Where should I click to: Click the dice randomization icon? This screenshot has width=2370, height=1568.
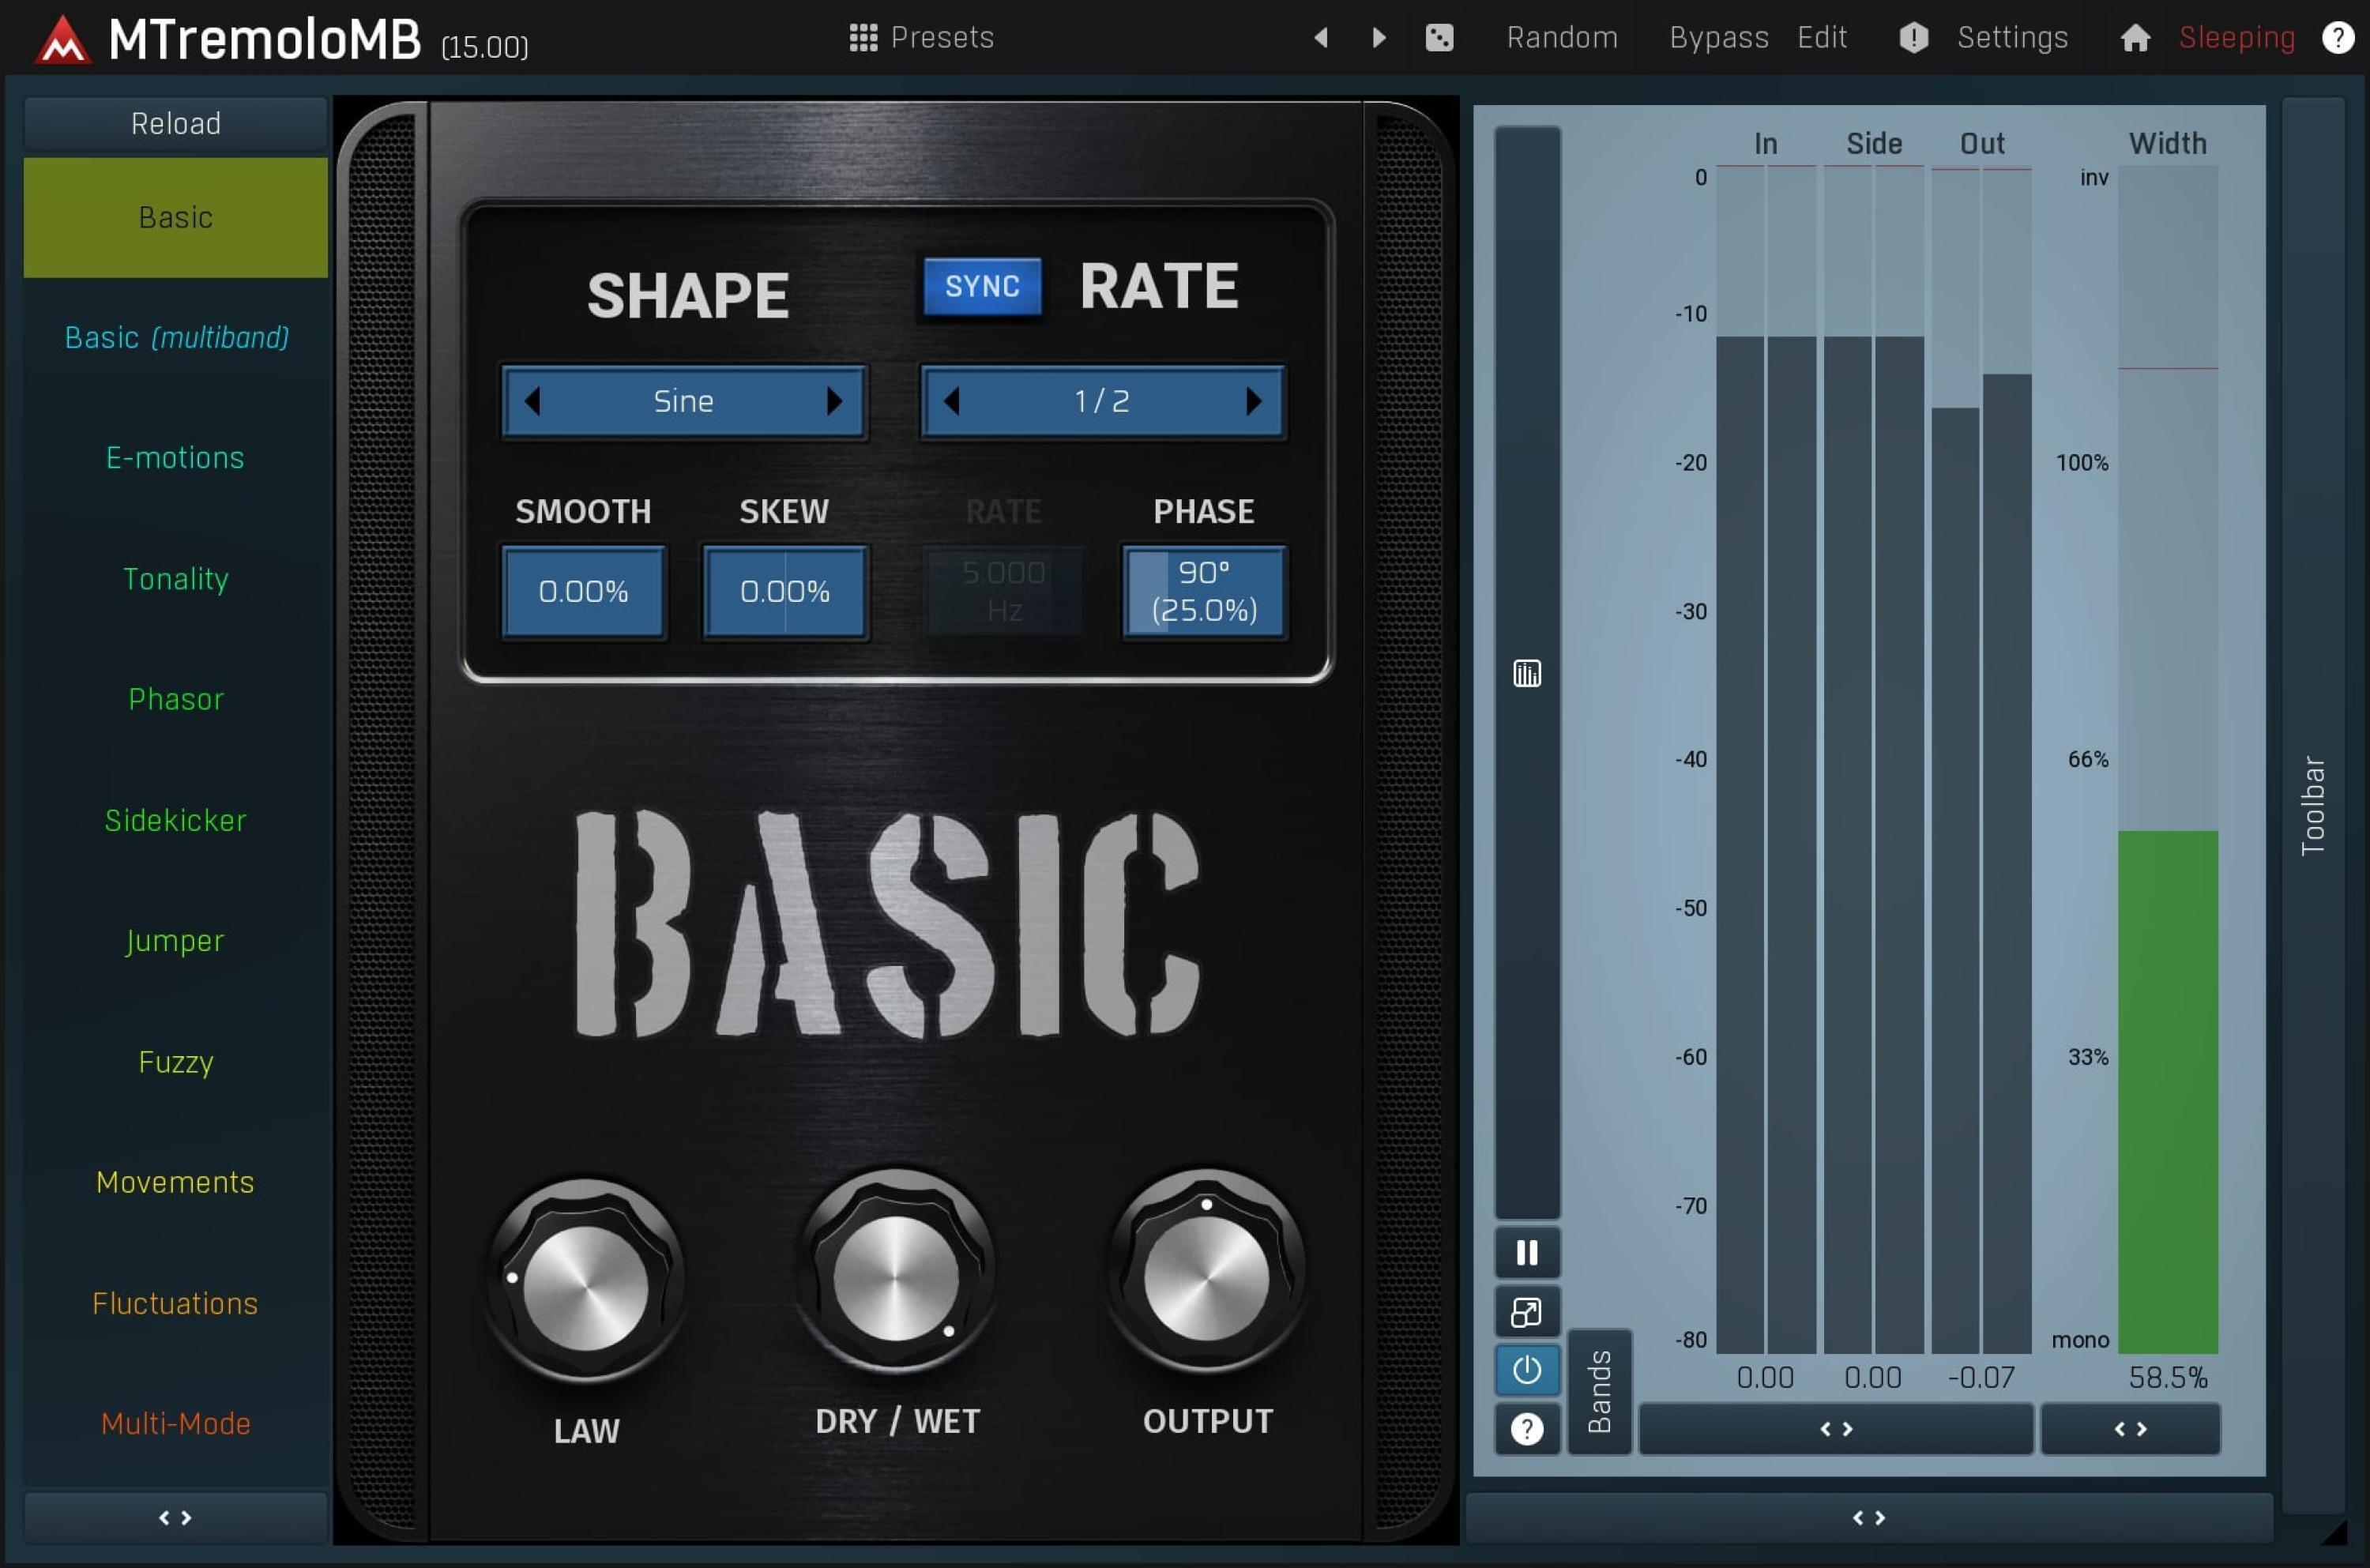1440,37
